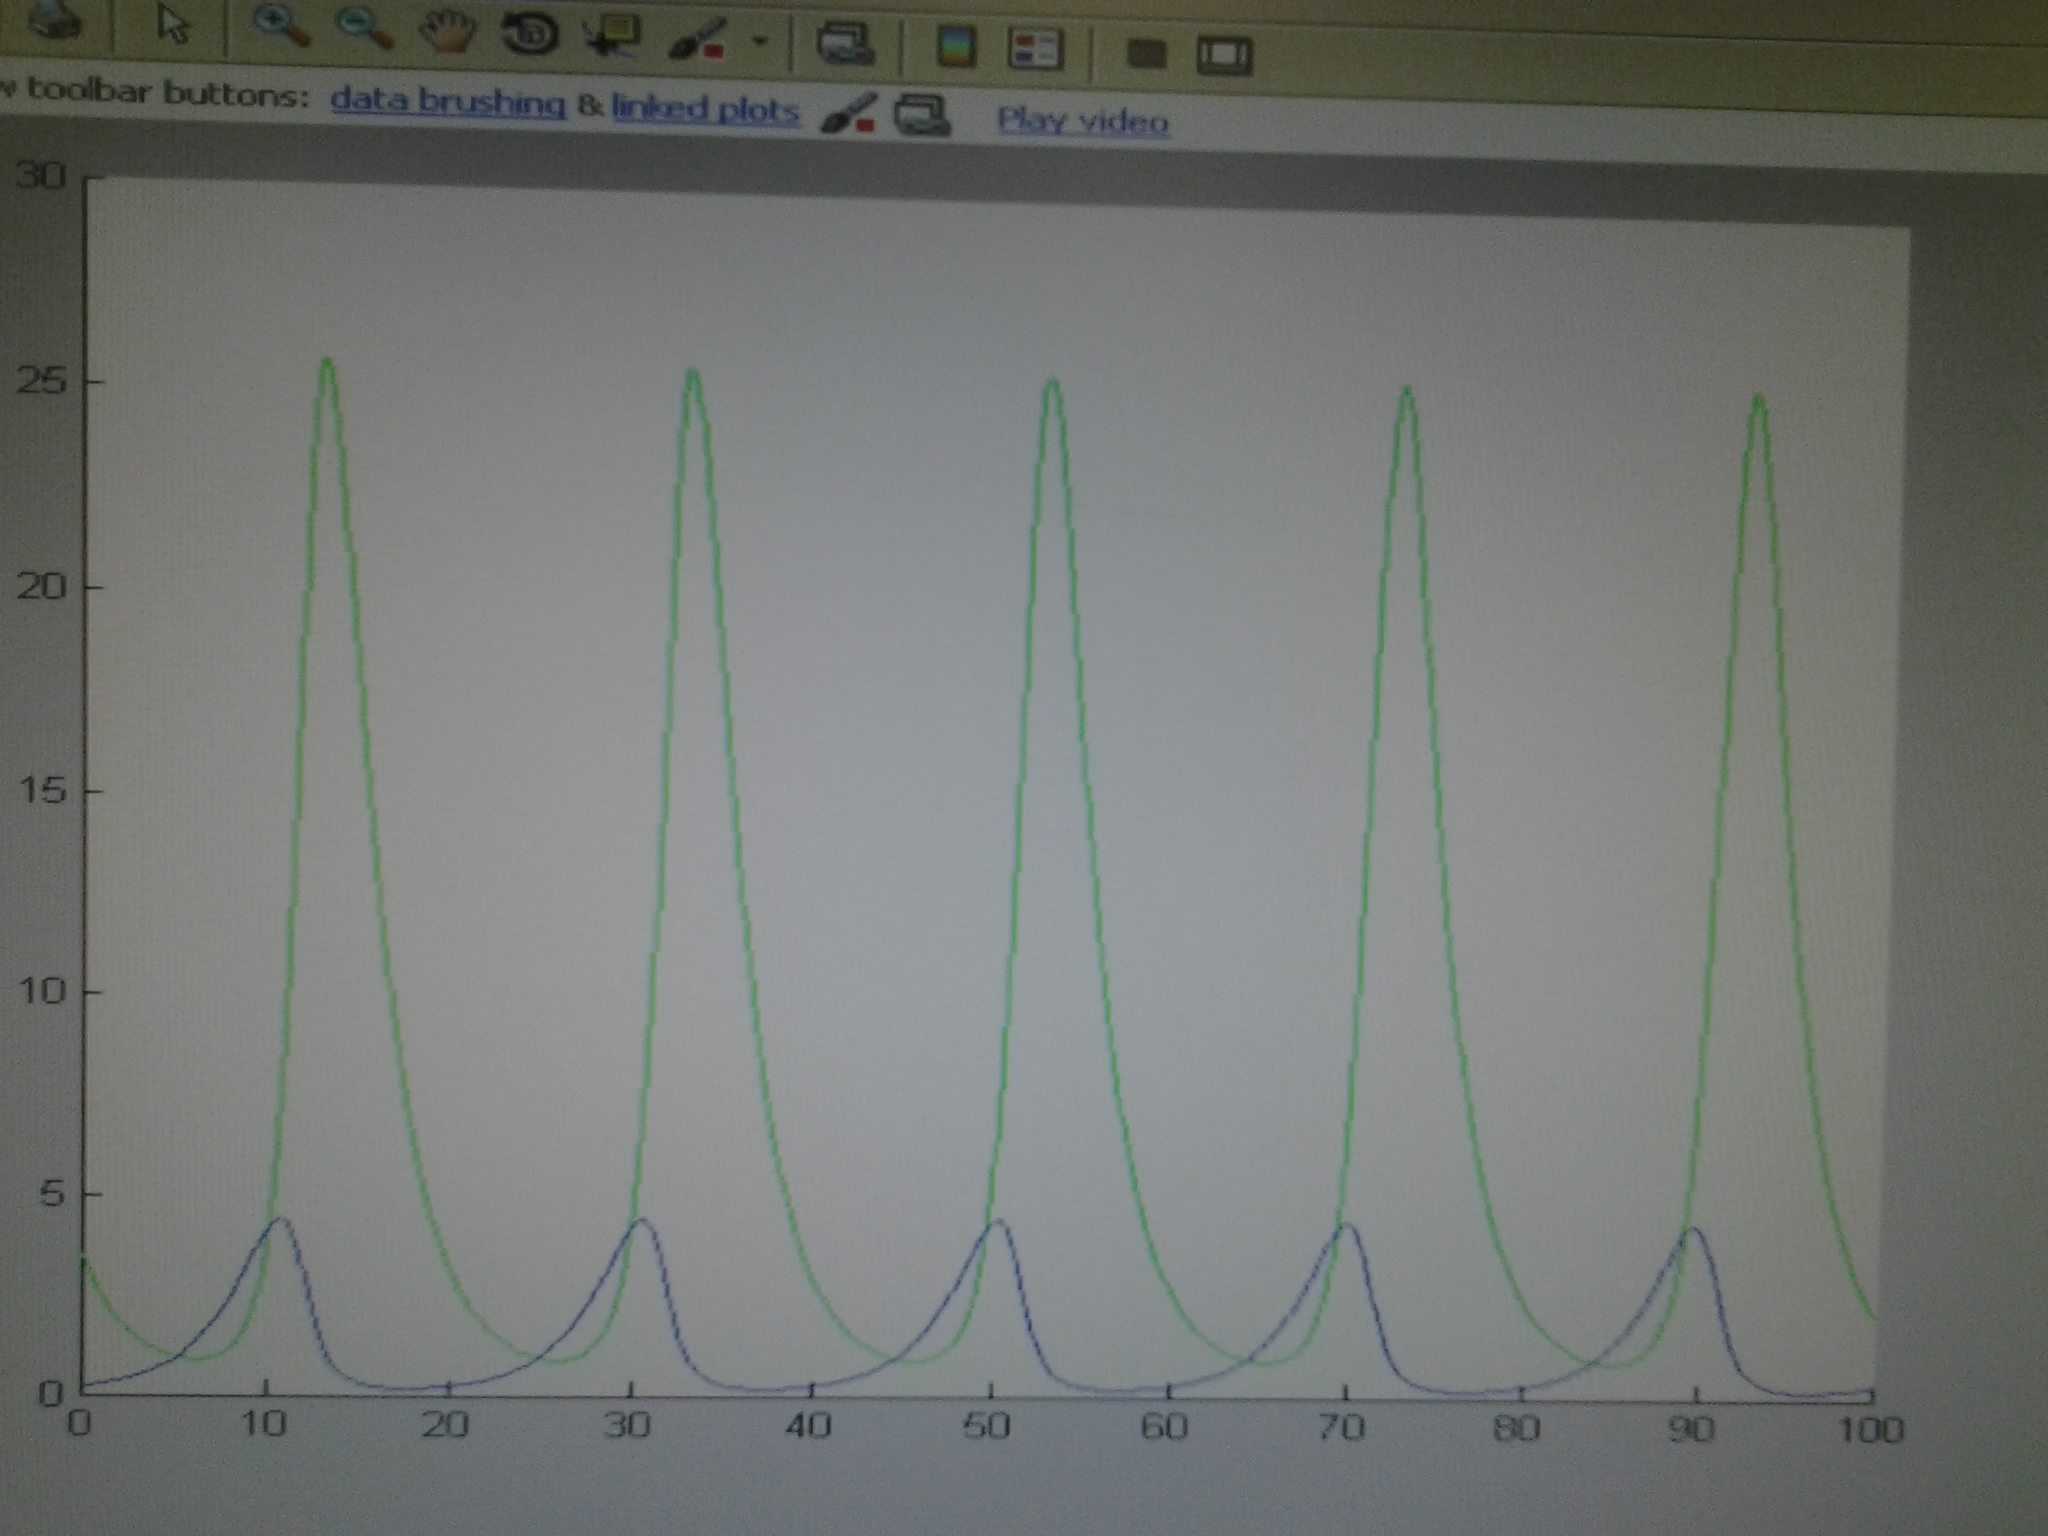Click the Hide Plot Tools icon
Screen dimensions: 2048x1536
1146,52
